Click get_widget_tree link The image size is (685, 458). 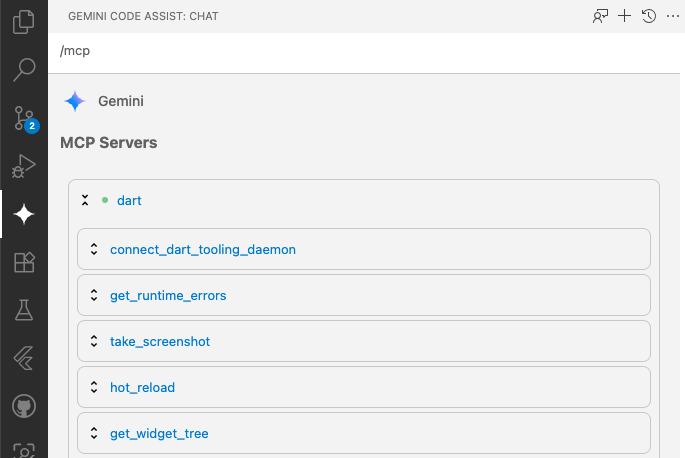click(159, 434)
